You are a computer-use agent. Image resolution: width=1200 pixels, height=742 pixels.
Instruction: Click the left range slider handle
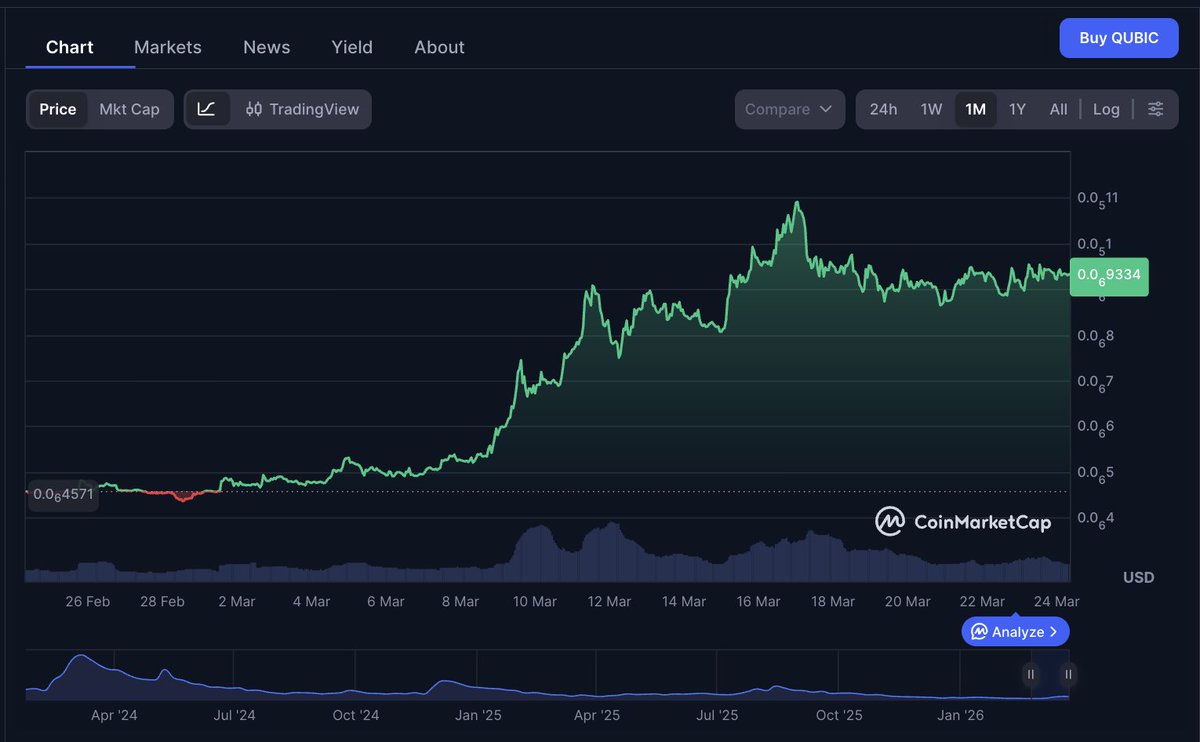(1031, 674)
